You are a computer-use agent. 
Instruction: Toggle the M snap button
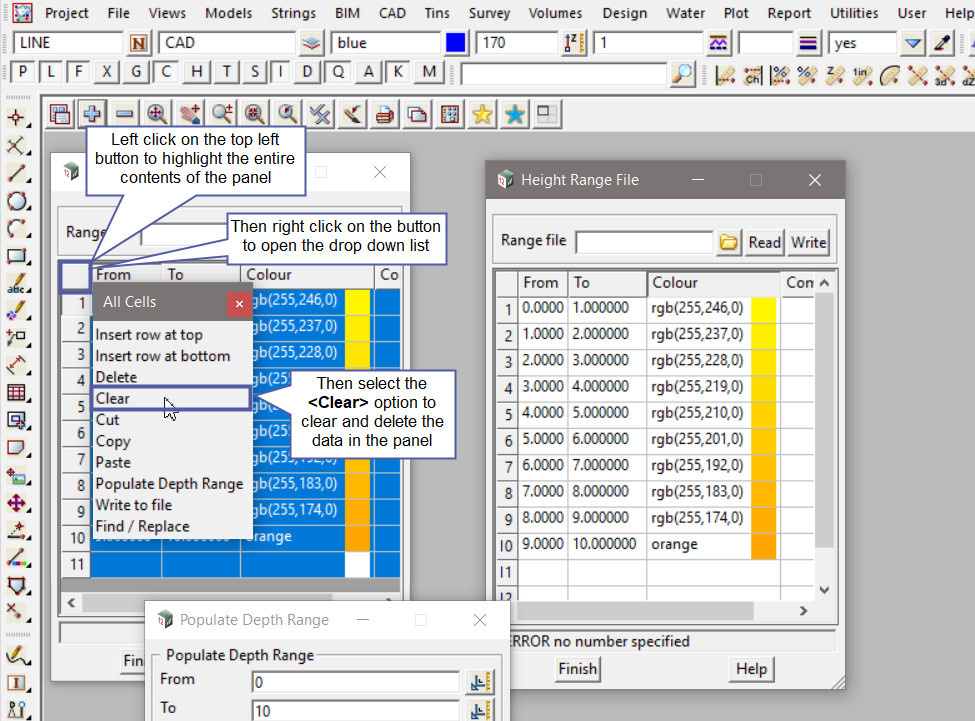pyautogui.click(x=430, y=72)
